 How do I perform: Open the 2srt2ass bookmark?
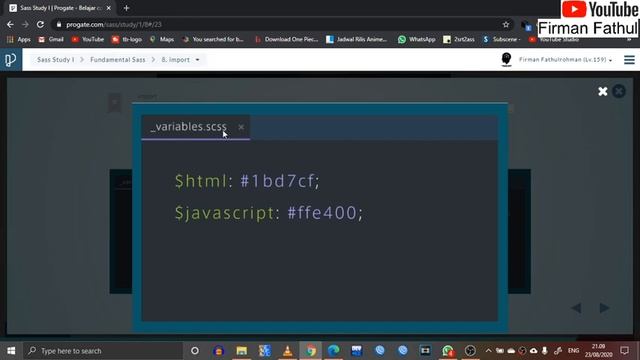[459, 39]
